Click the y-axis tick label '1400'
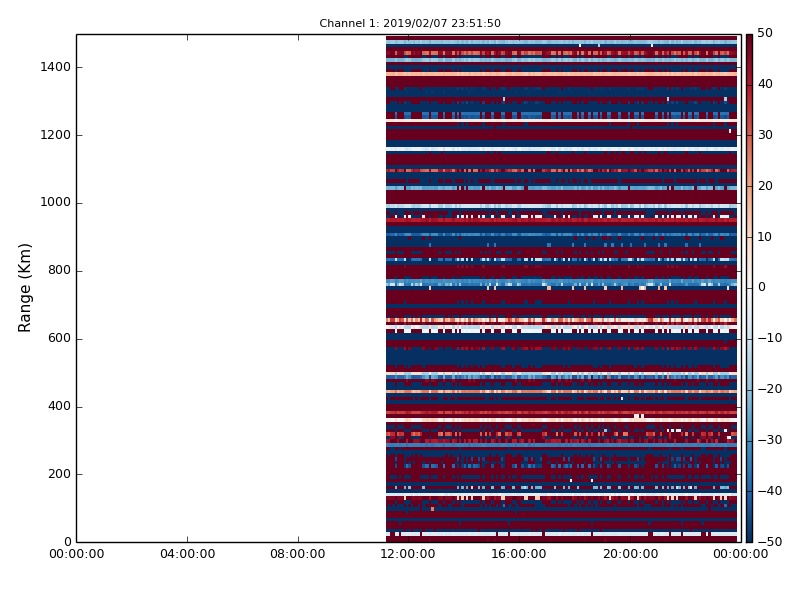 [56, 67]
